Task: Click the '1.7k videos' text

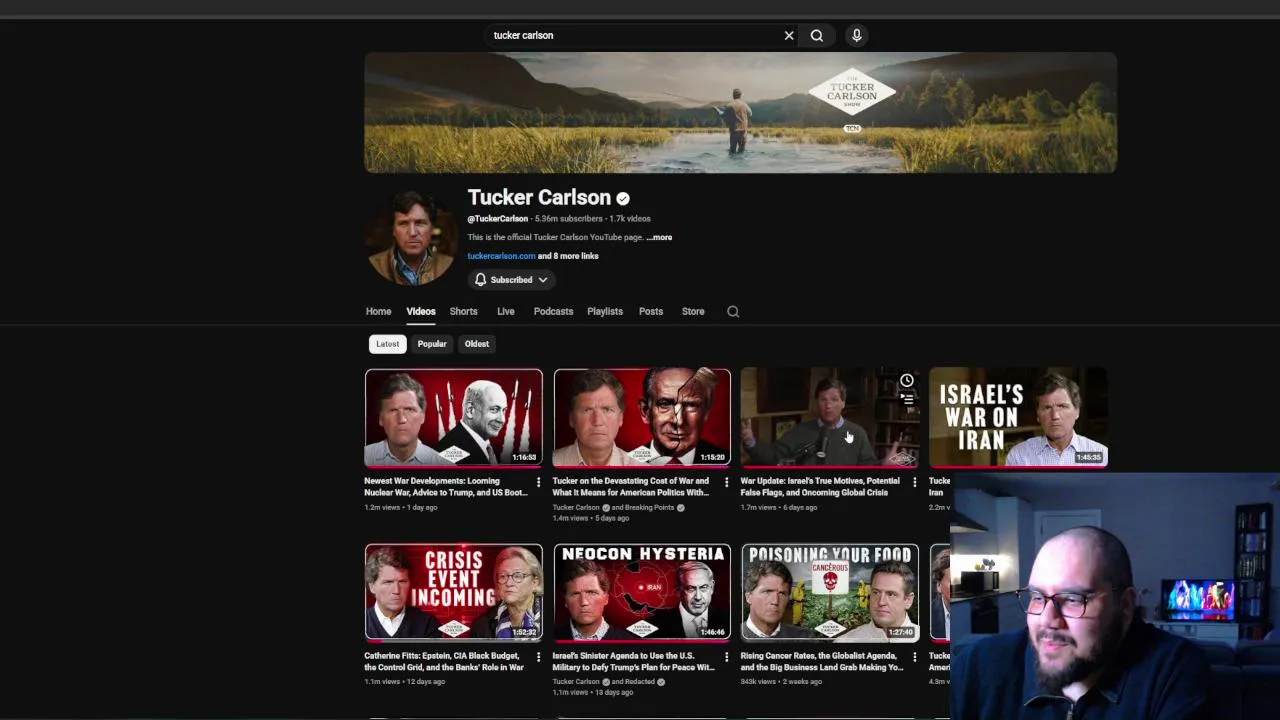Action: click(x=630, y=218)
